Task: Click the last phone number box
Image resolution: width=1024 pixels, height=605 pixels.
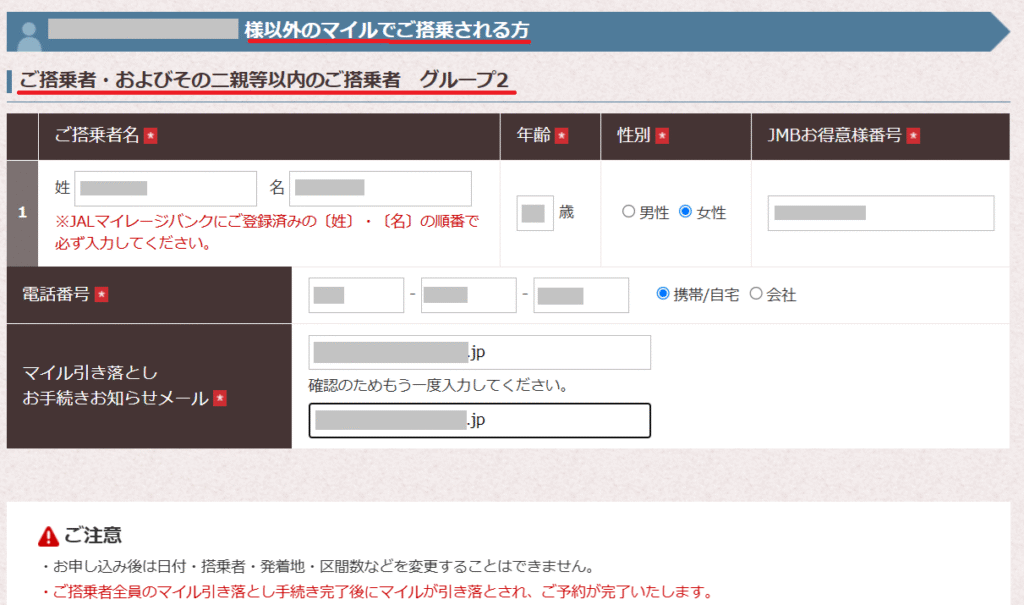Action: click(580, 295)
